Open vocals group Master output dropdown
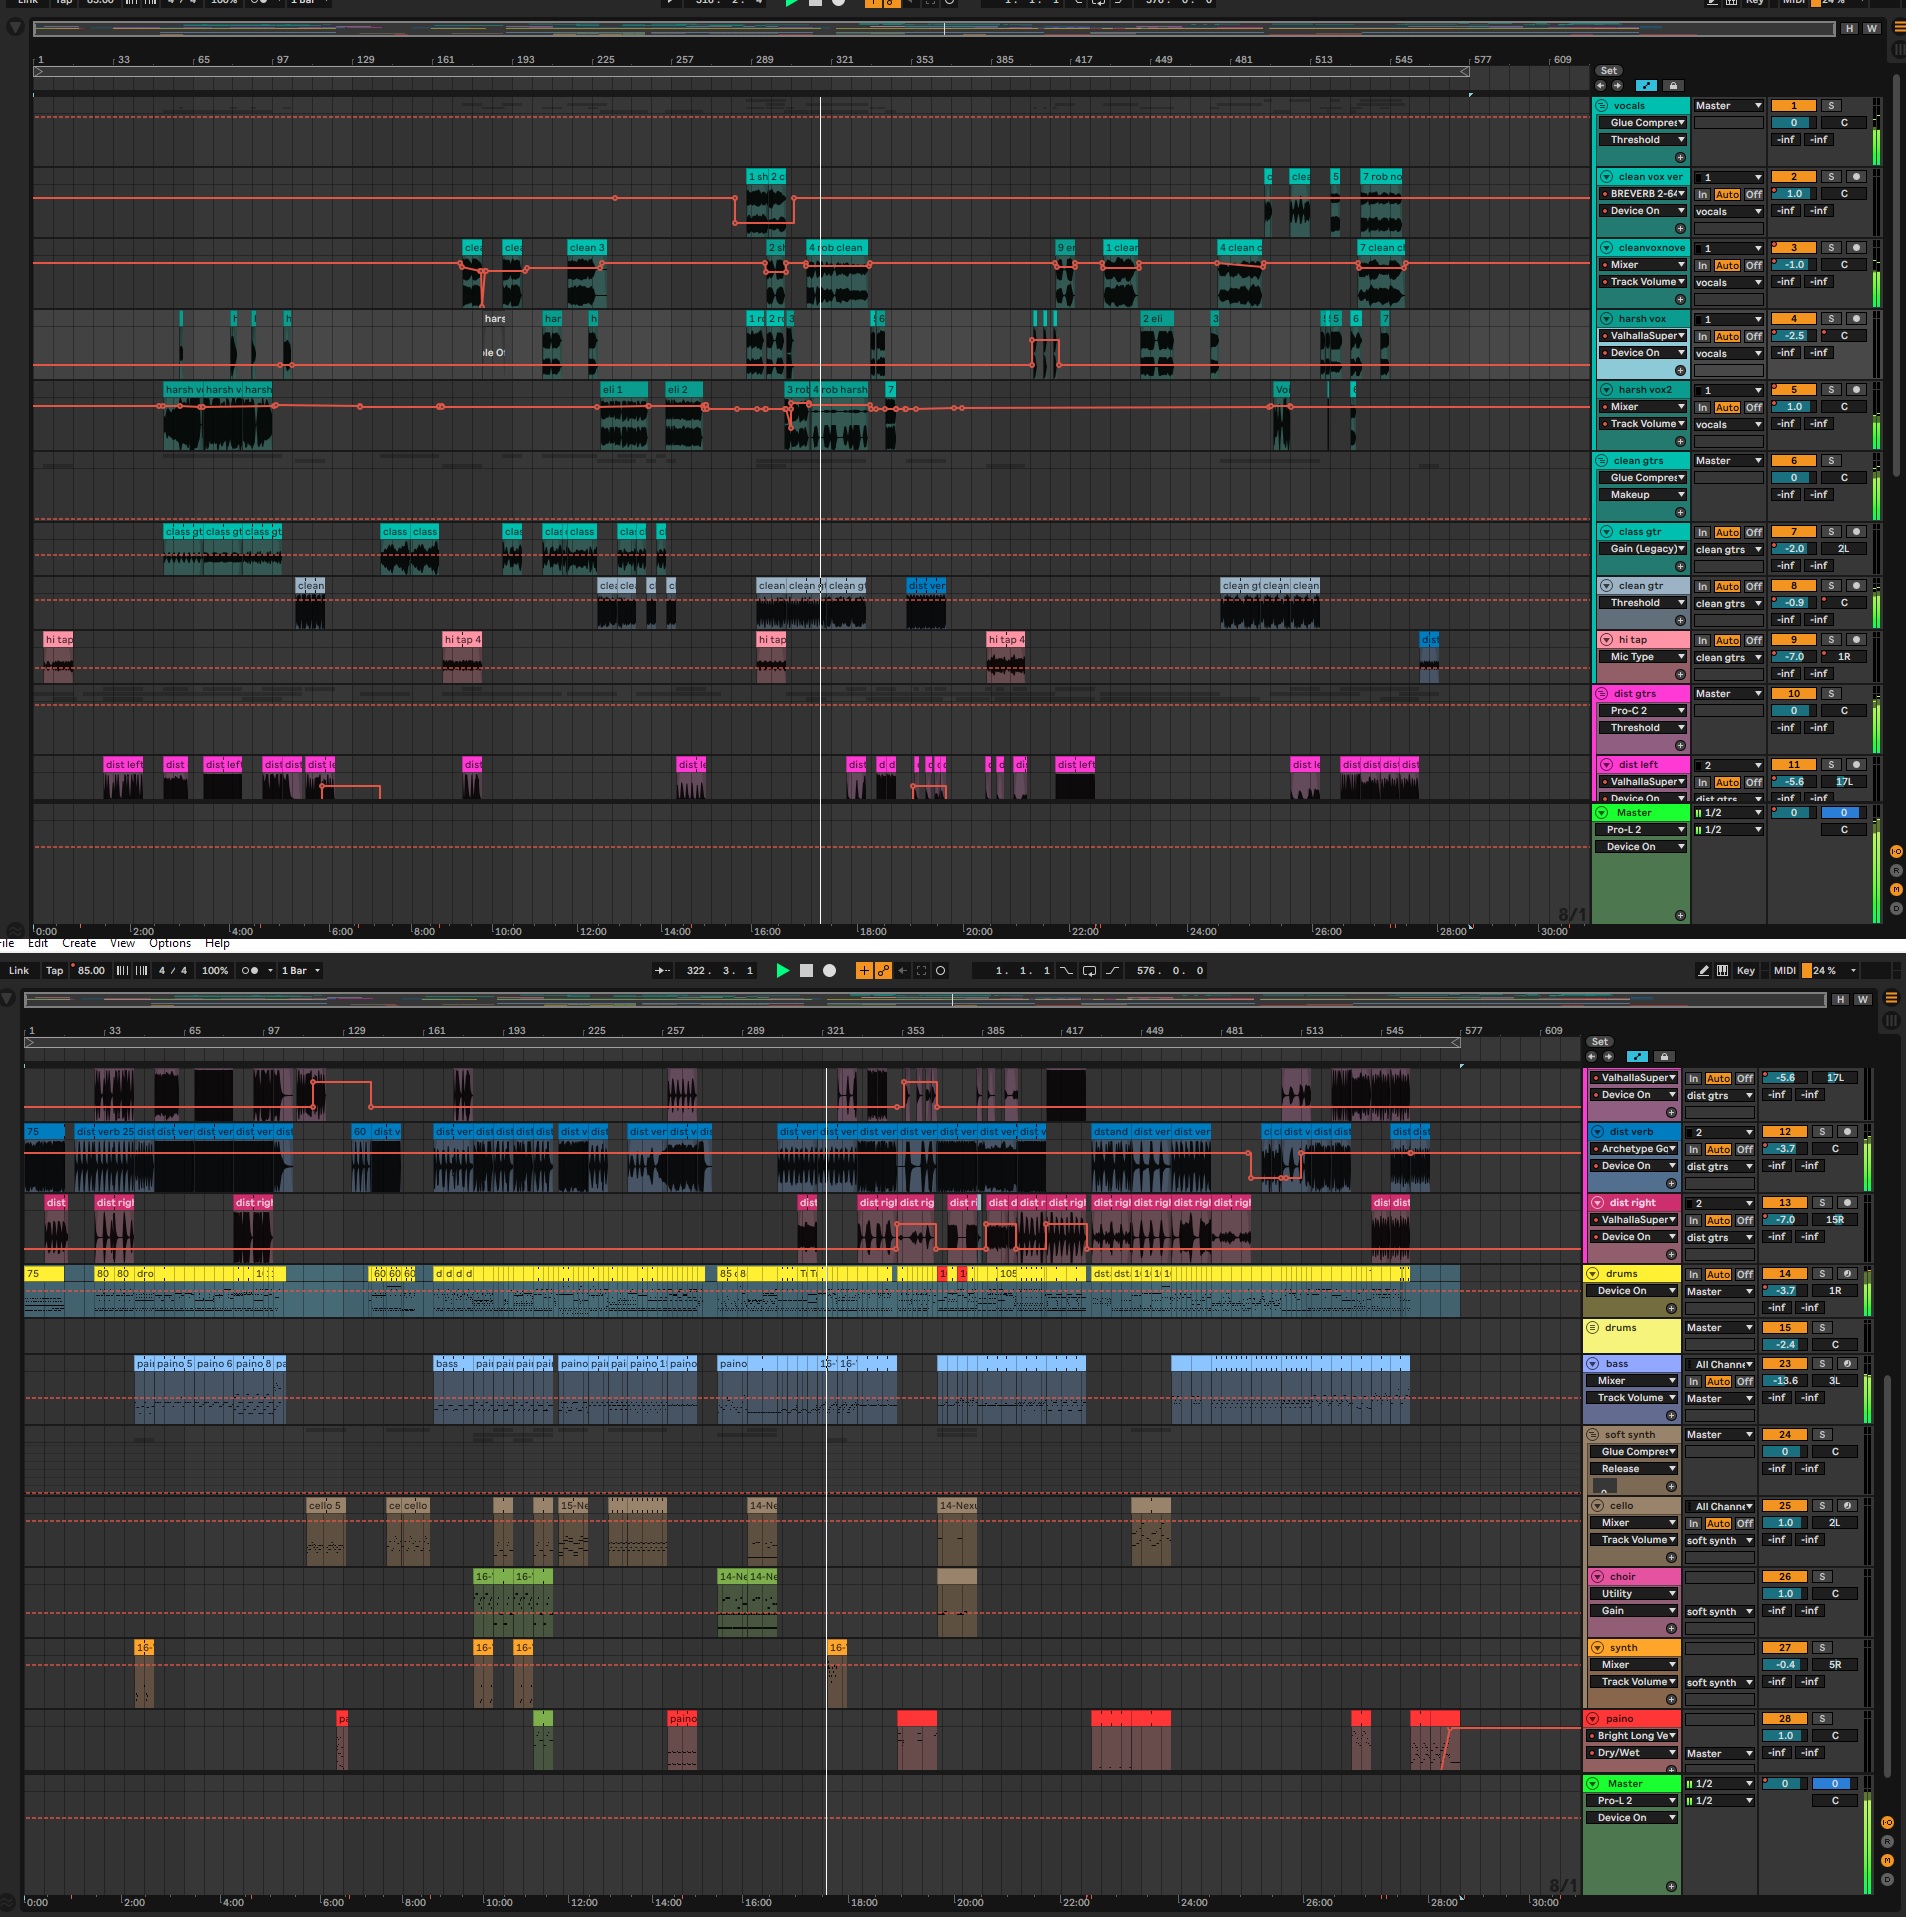Image resolution: width=1906 pixels, height=1917 pixels. [x=1728, y=106]
